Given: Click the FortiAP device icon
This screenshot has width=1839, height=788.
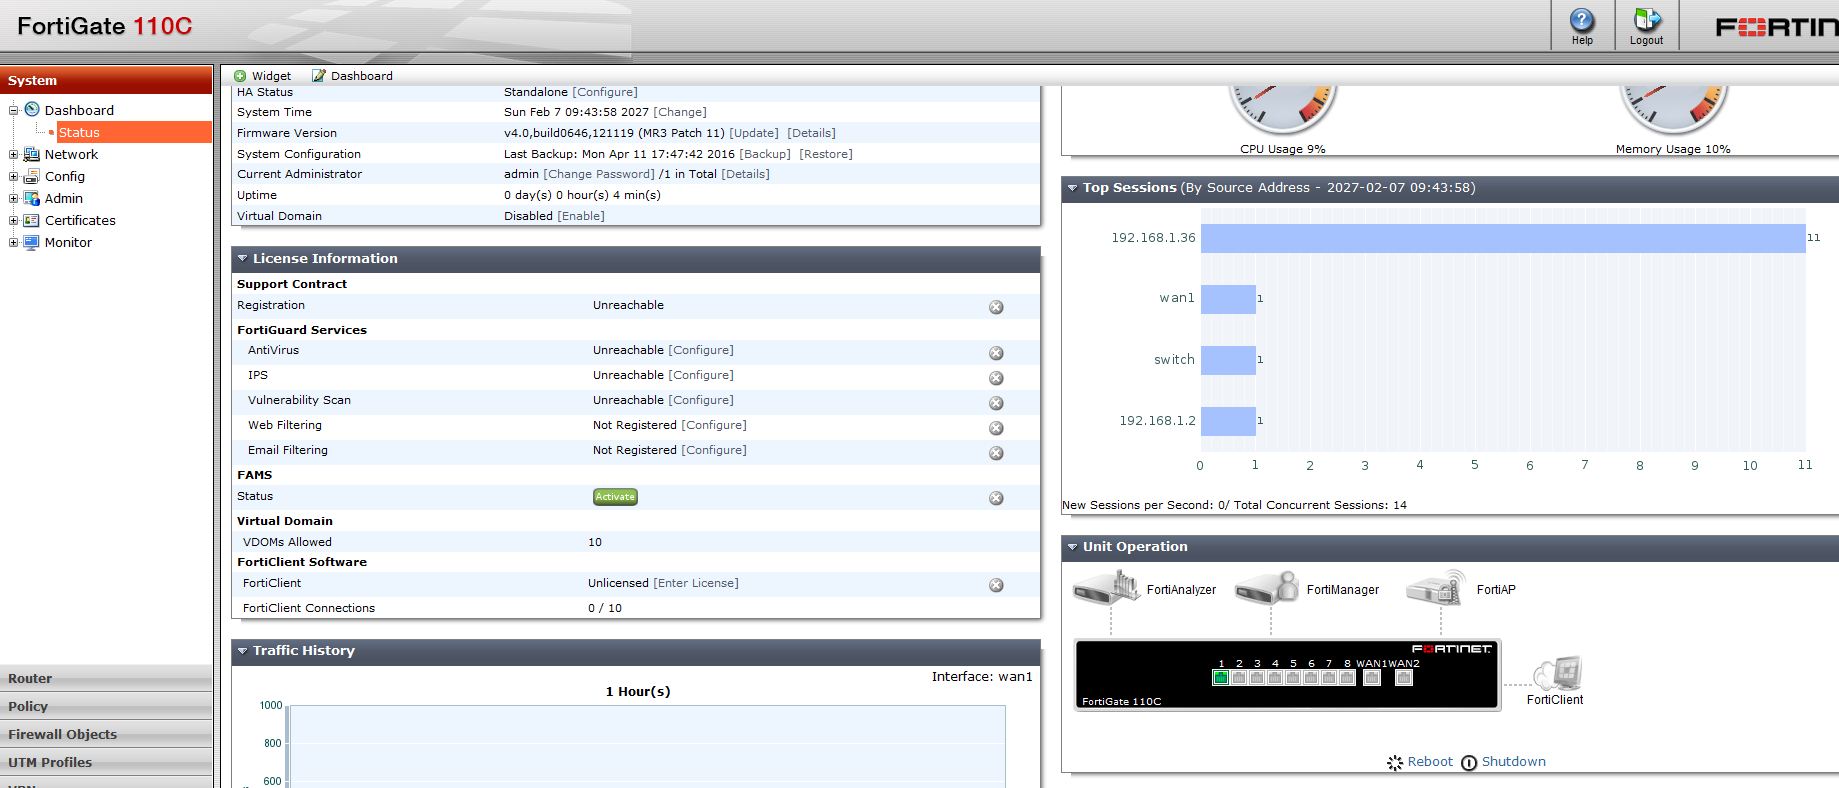Looking at the screenshot, I should click(1436, 587).
